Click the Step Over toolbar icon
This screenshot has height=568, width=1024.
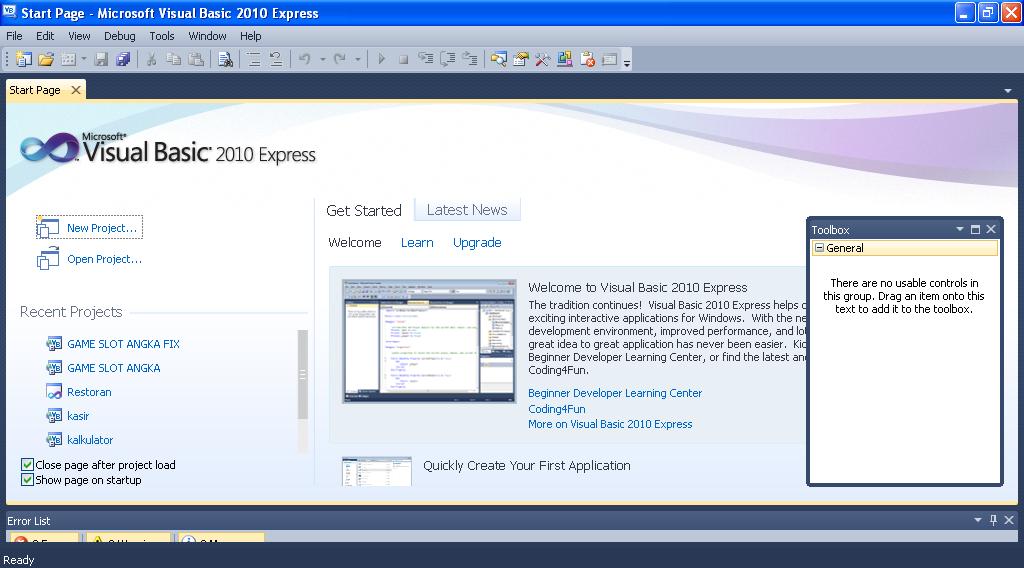(x=448, y=59)
